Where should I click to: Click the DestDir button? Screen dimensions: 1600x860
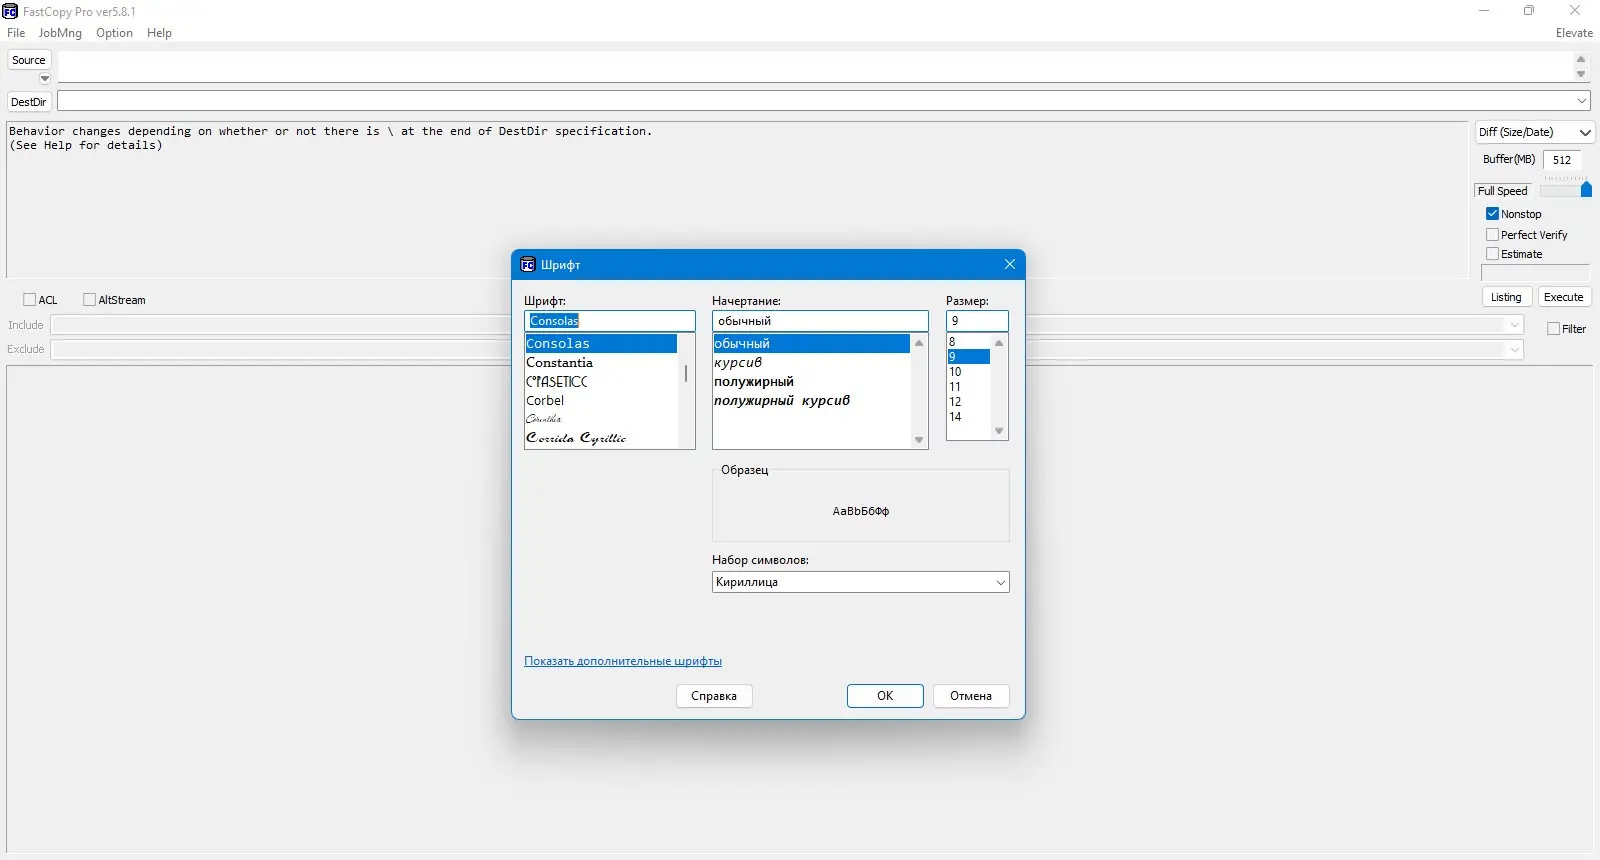click(29, 102)
